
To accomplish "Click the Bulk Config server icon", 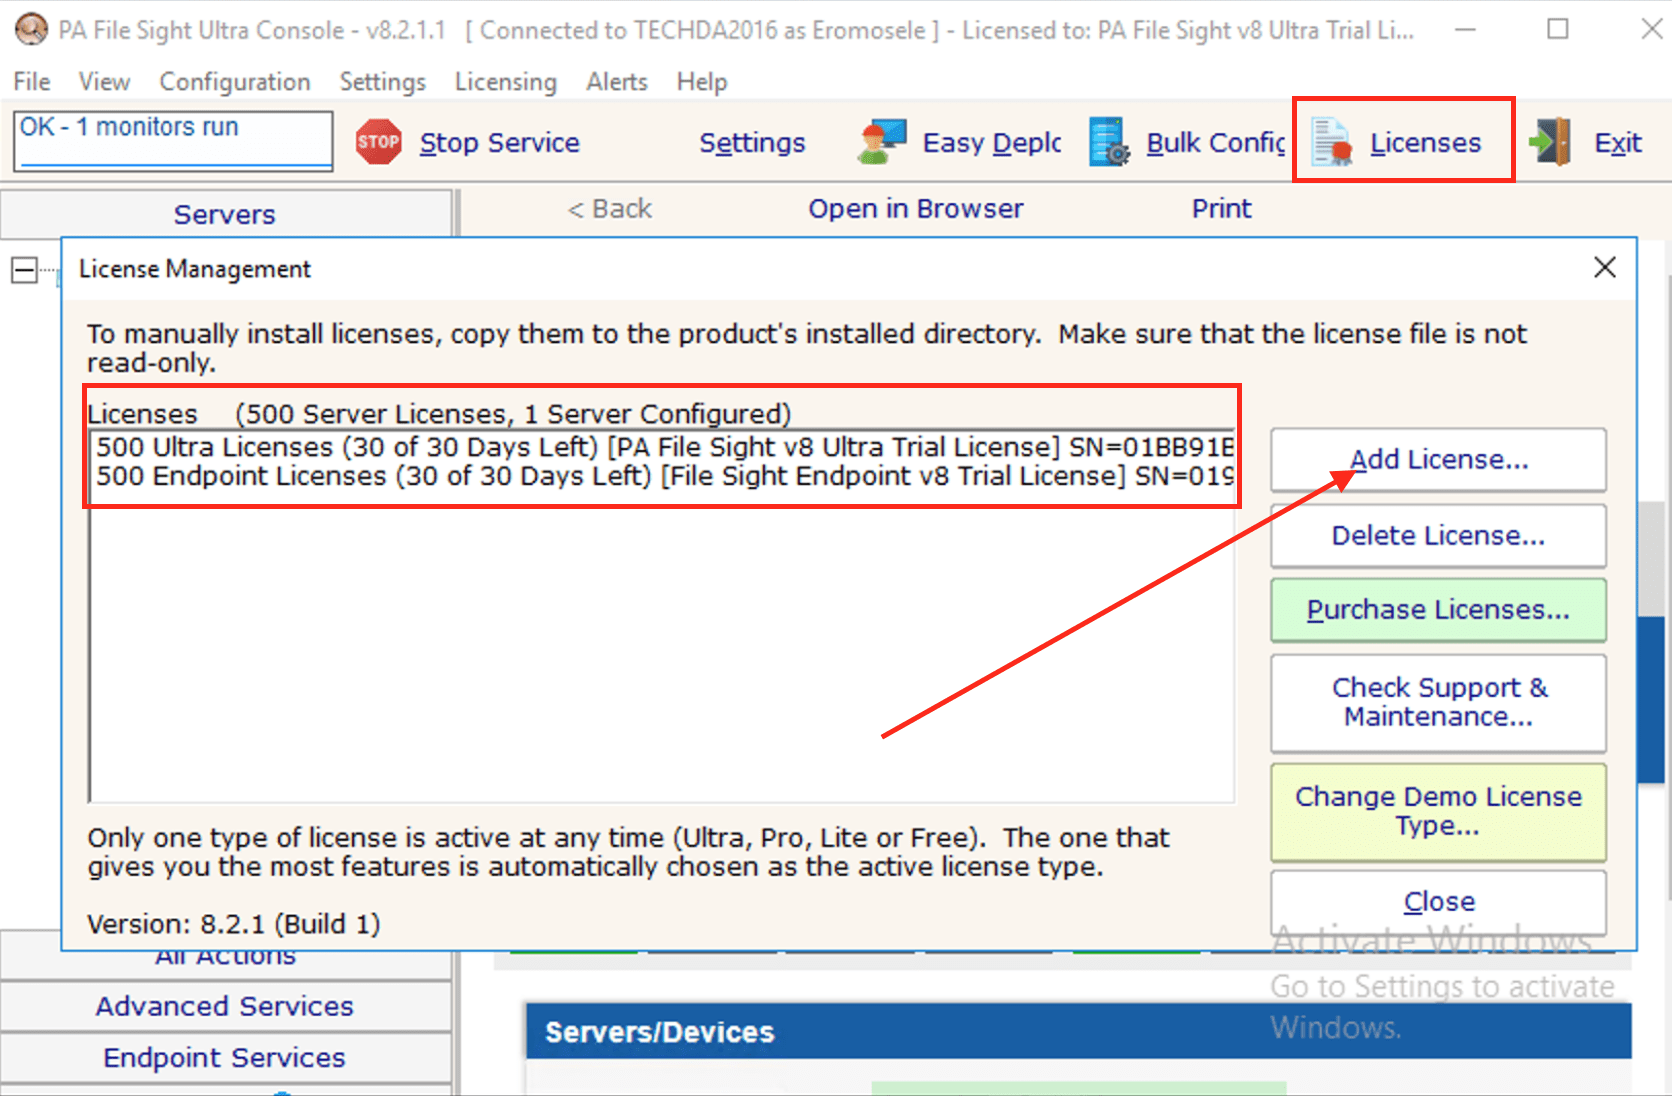I will (1109, 142).
